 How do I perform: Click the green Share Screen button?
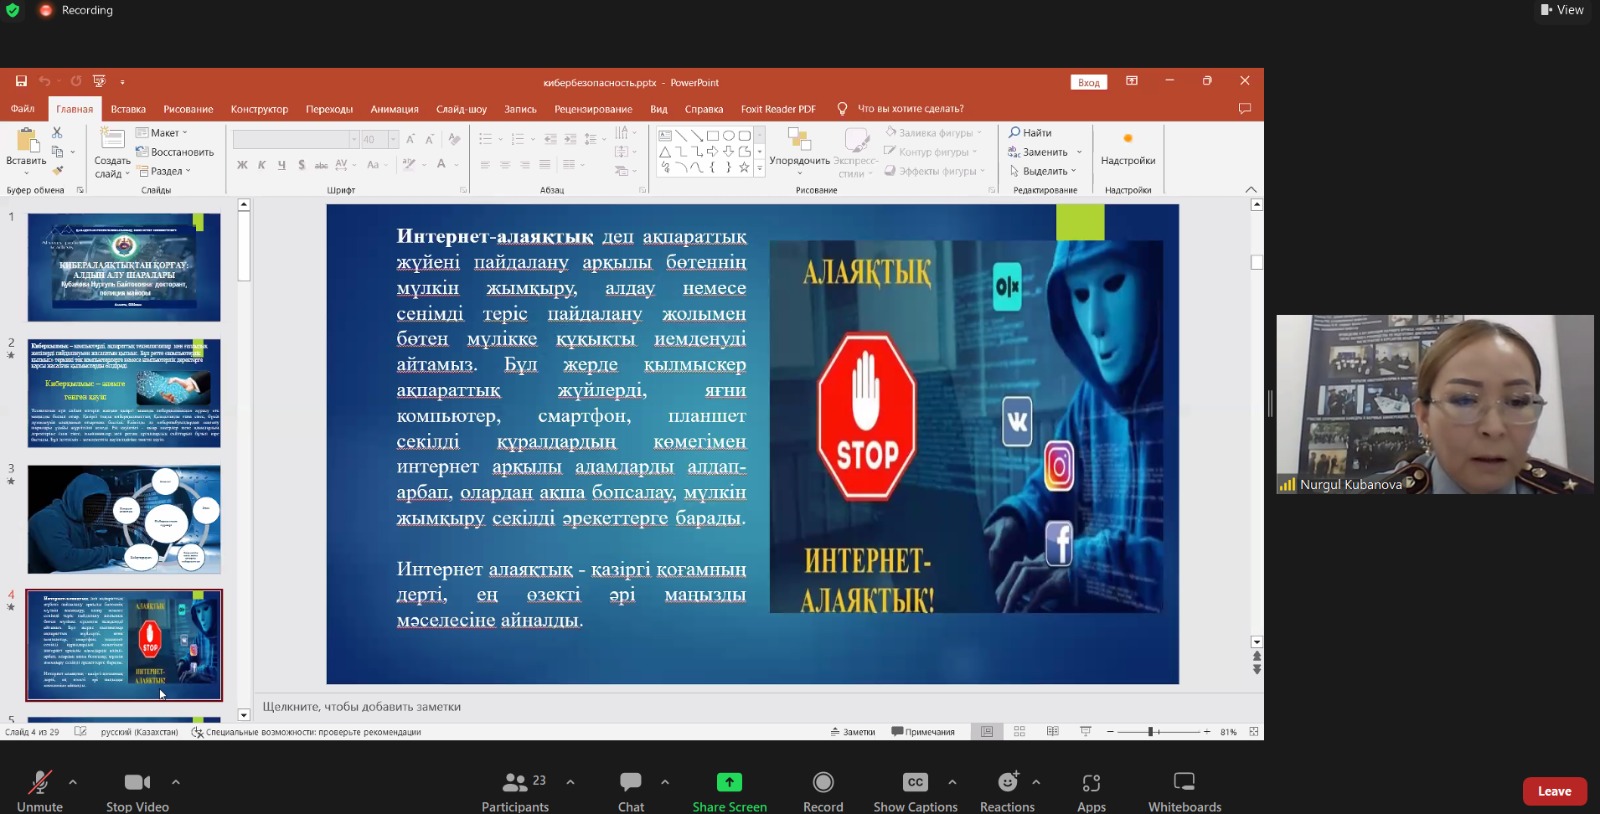[730, 791]
